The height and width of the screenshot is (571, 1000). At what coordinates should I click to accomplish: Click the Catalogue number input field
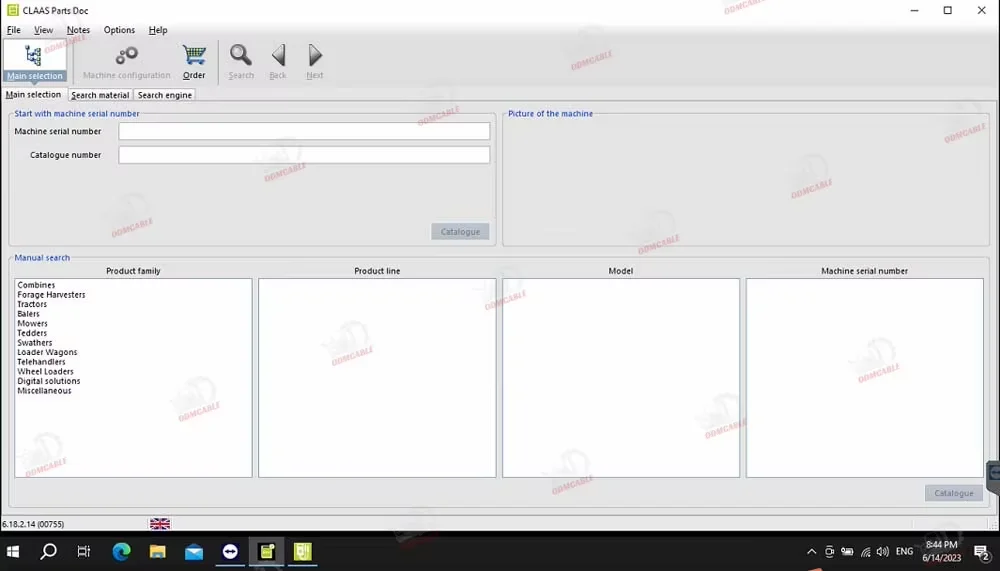point(304,155)
